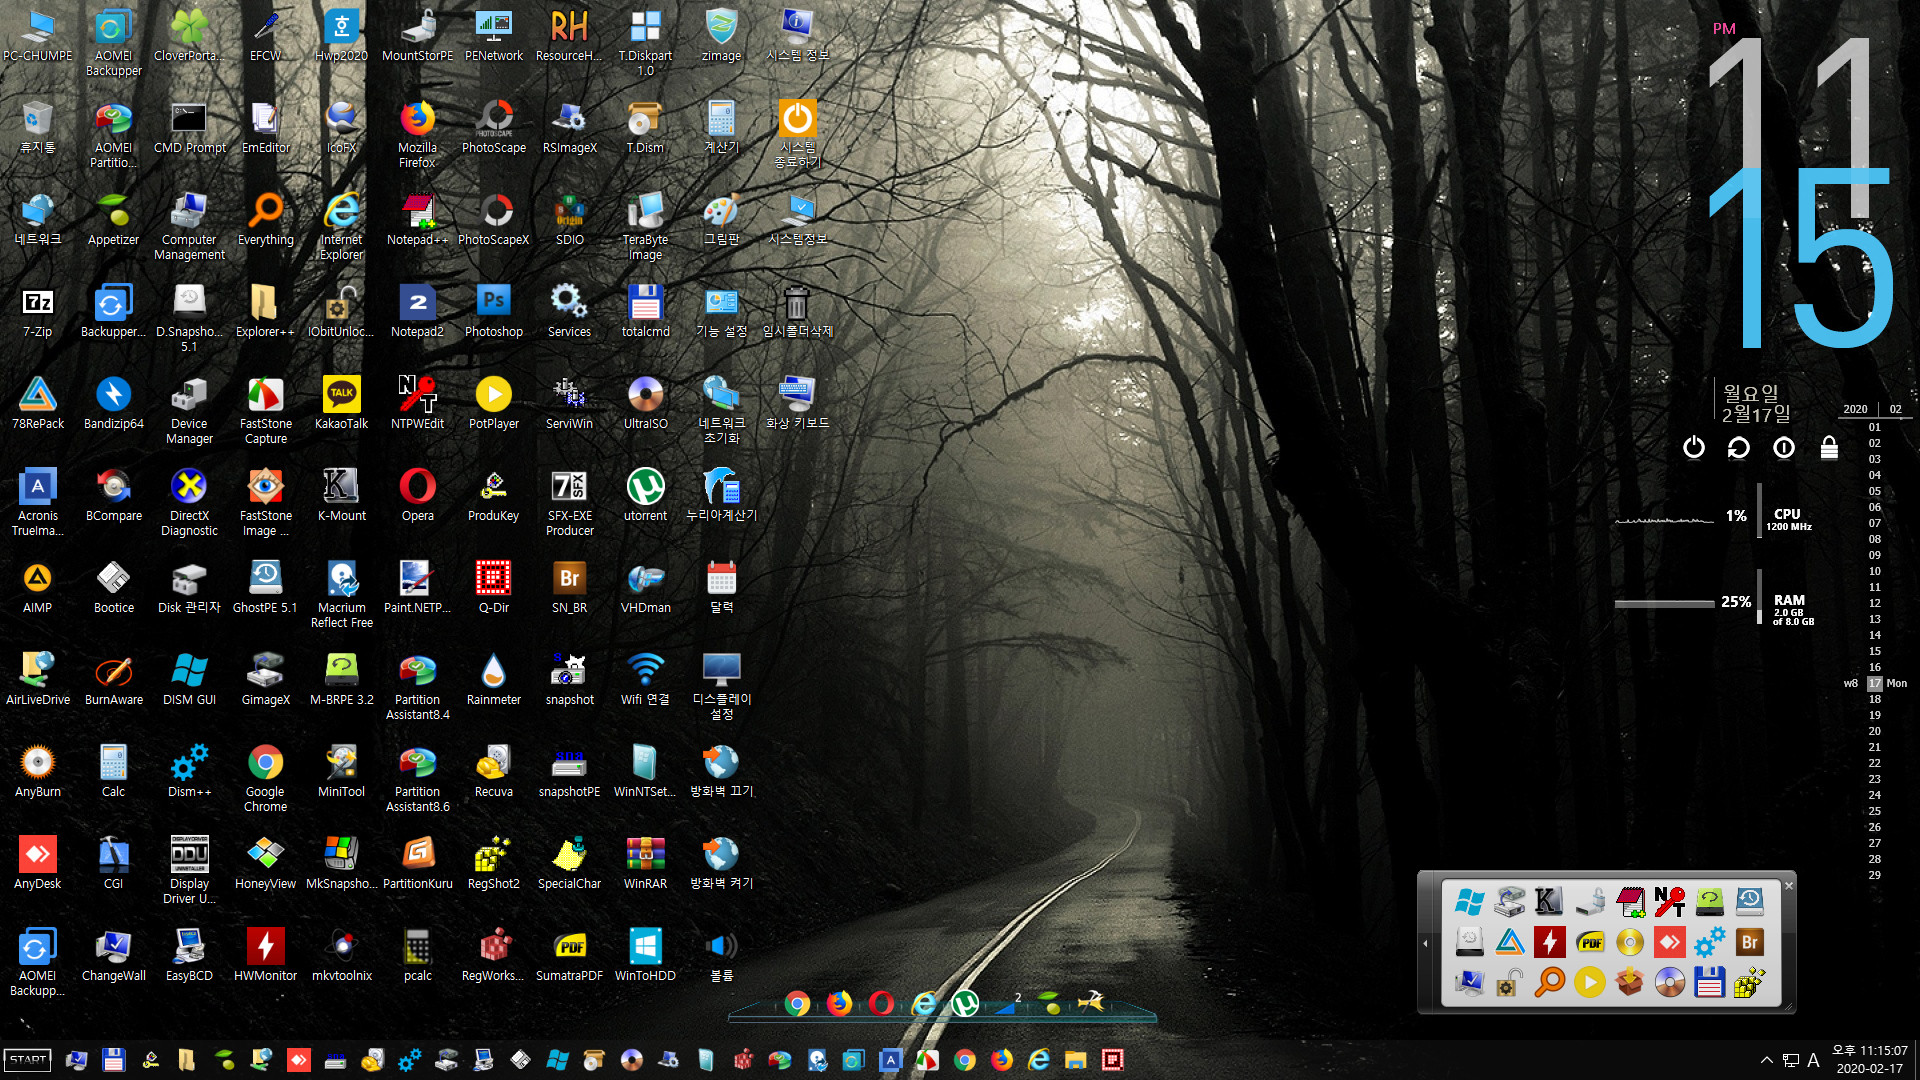Open Bandizip64 desktop icon
The height and width of the screenshot is (1080, 1920).
pos(113,403)
